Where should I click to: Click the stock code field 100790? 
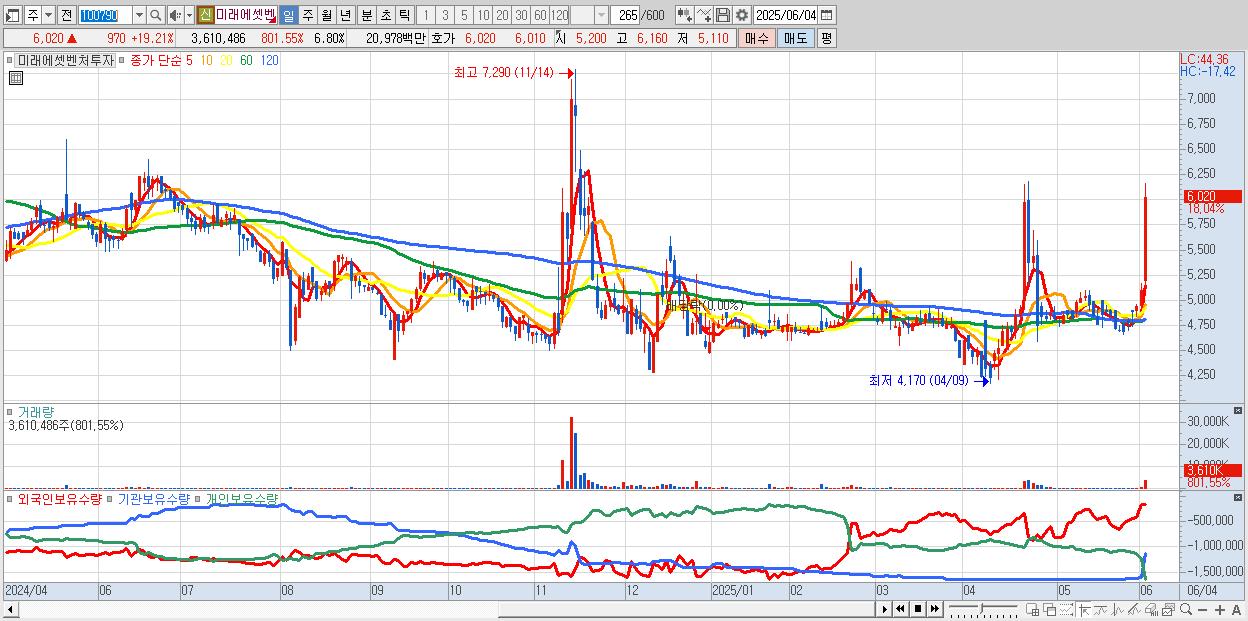tap(105, 15)
